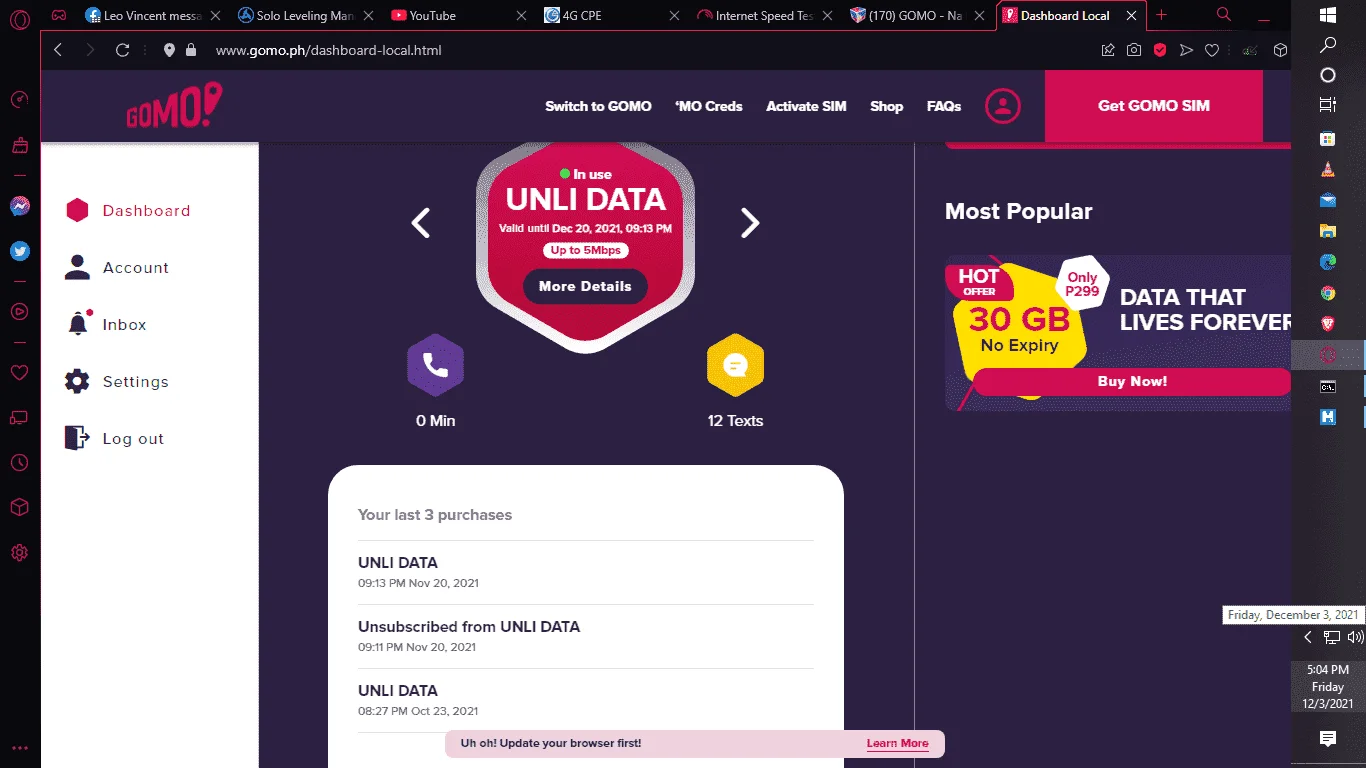The height and width of the screenshot is (768, 1366).
Task: Switch to the YouTube tab
Action: (458, 16)
